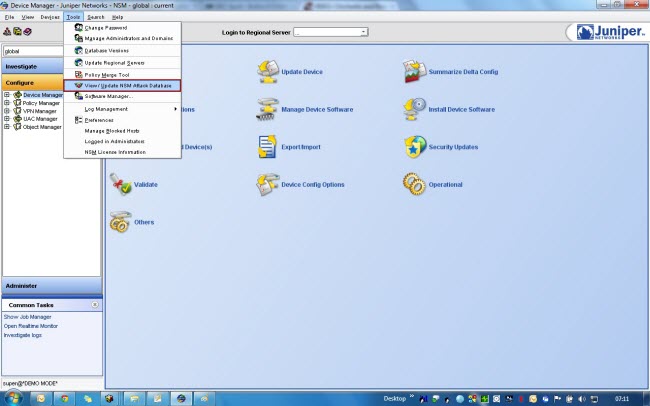Open the Administer panel
Viewport: 650px width, 406px height.
tap(52, 286)
